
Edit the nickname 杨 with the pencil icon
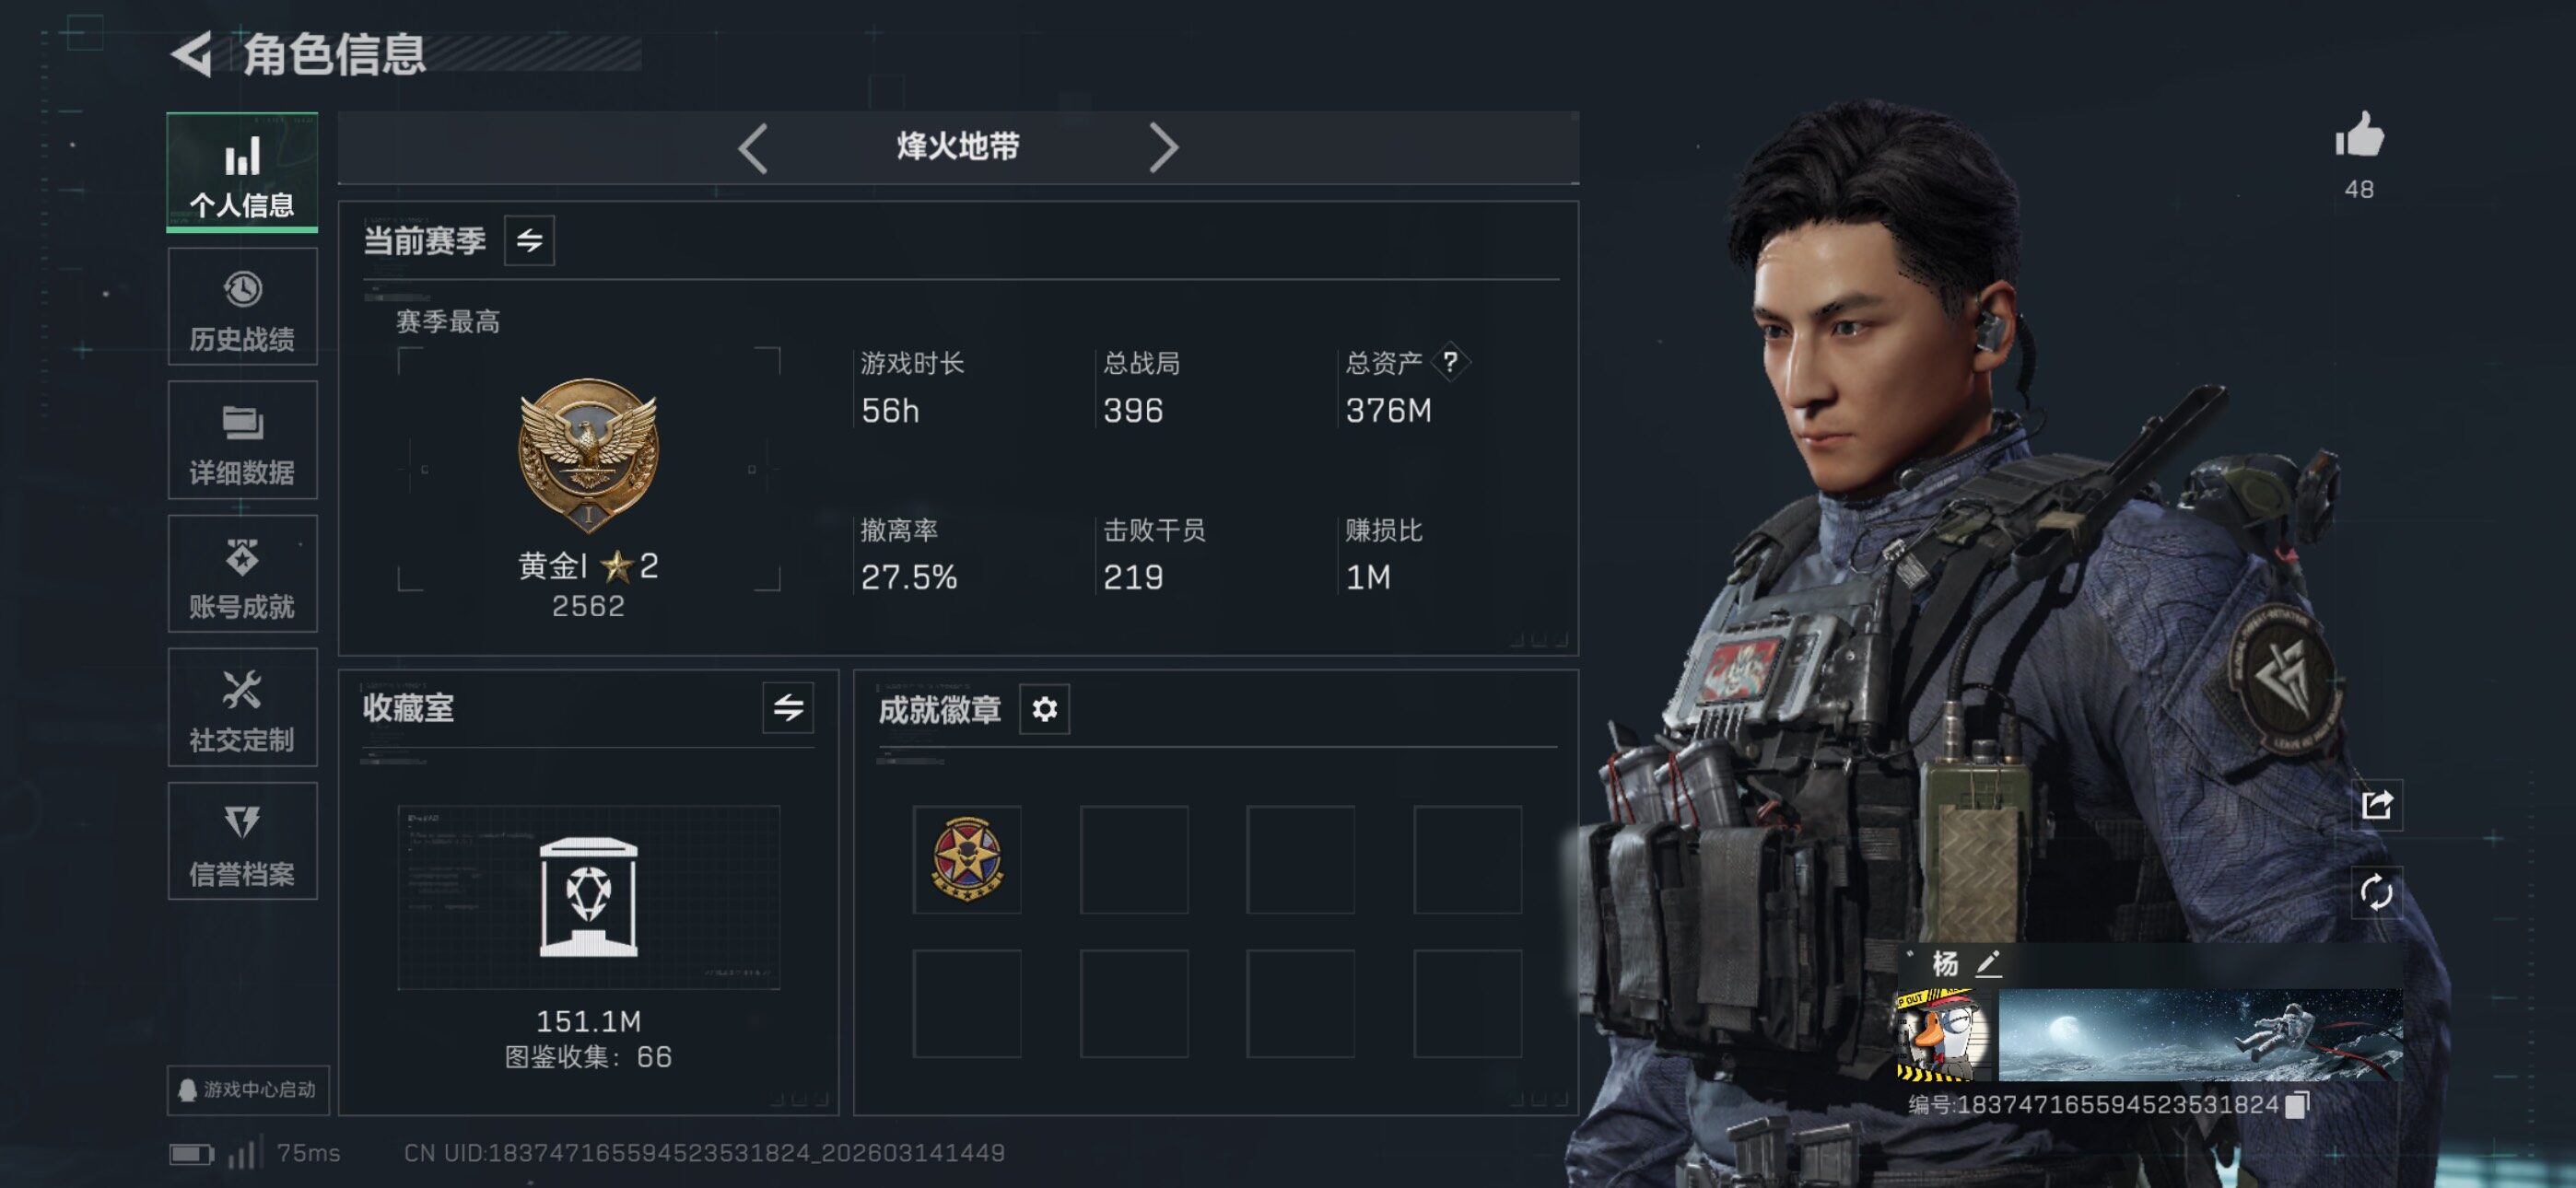(1989, 964)
